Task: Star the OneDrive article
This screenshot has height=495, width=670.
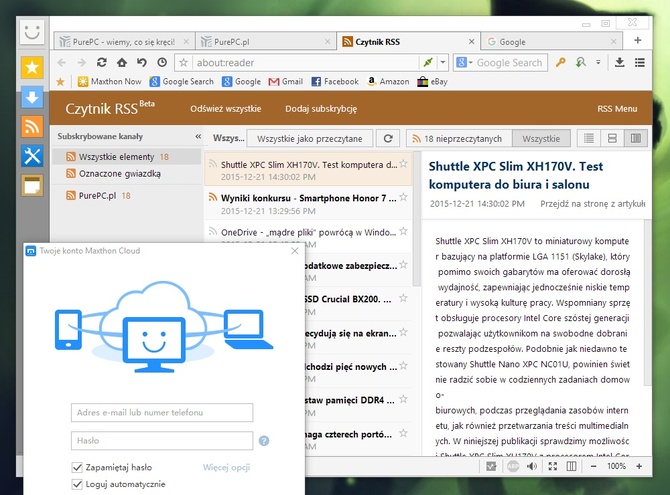Action: pyautogui.click(x=403, y=231)
